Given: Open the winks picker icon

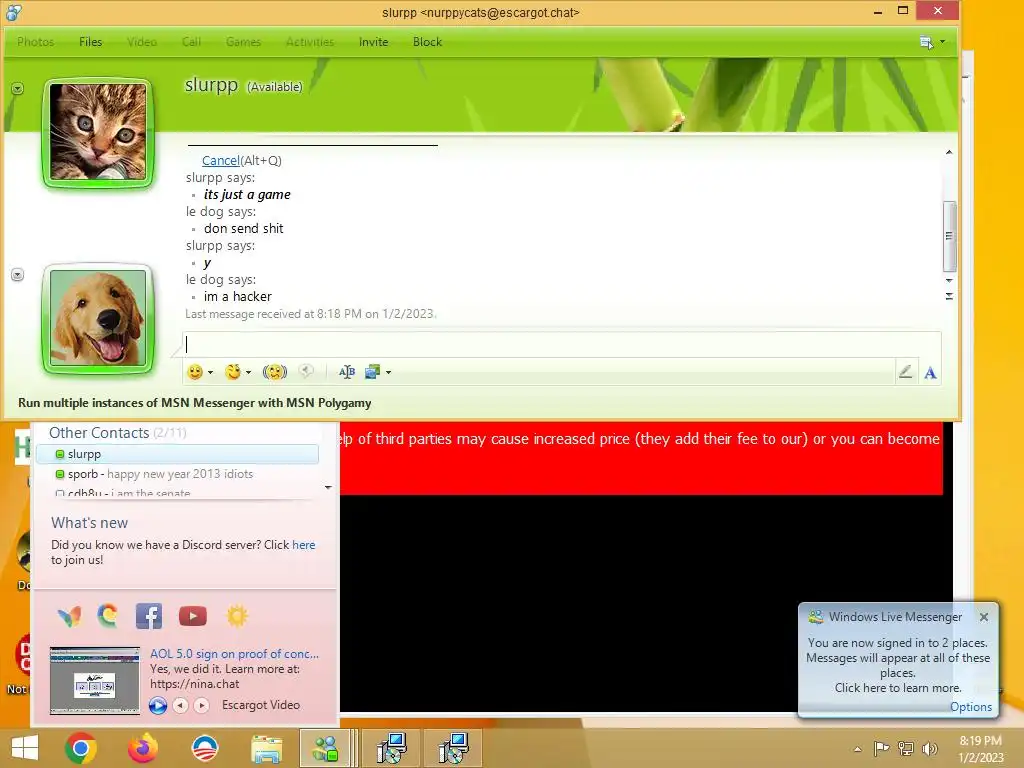Looking at the screenshot, I should pos(233,372).
